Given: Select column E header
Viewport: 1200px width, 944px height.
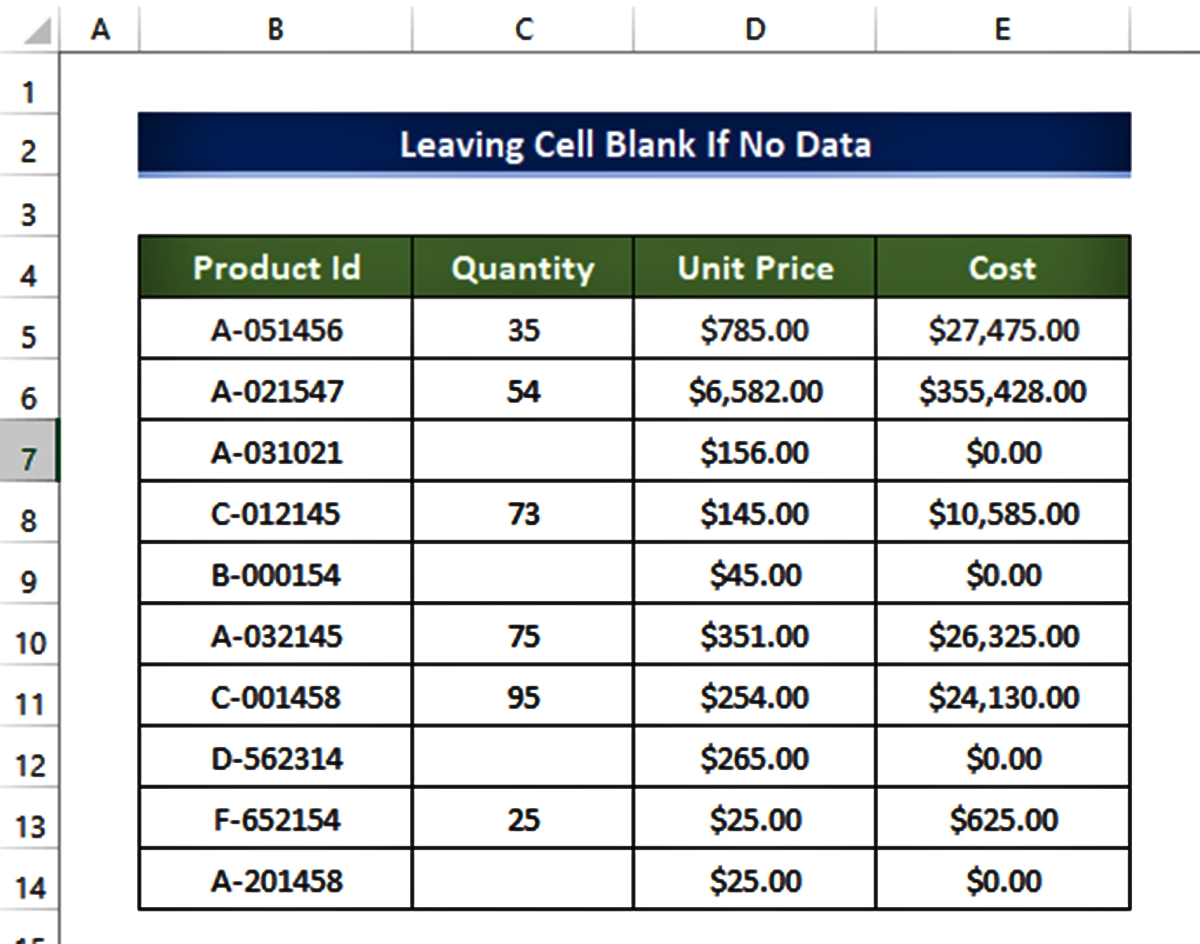Looking at the screenshot, I should coord(1000,27).
